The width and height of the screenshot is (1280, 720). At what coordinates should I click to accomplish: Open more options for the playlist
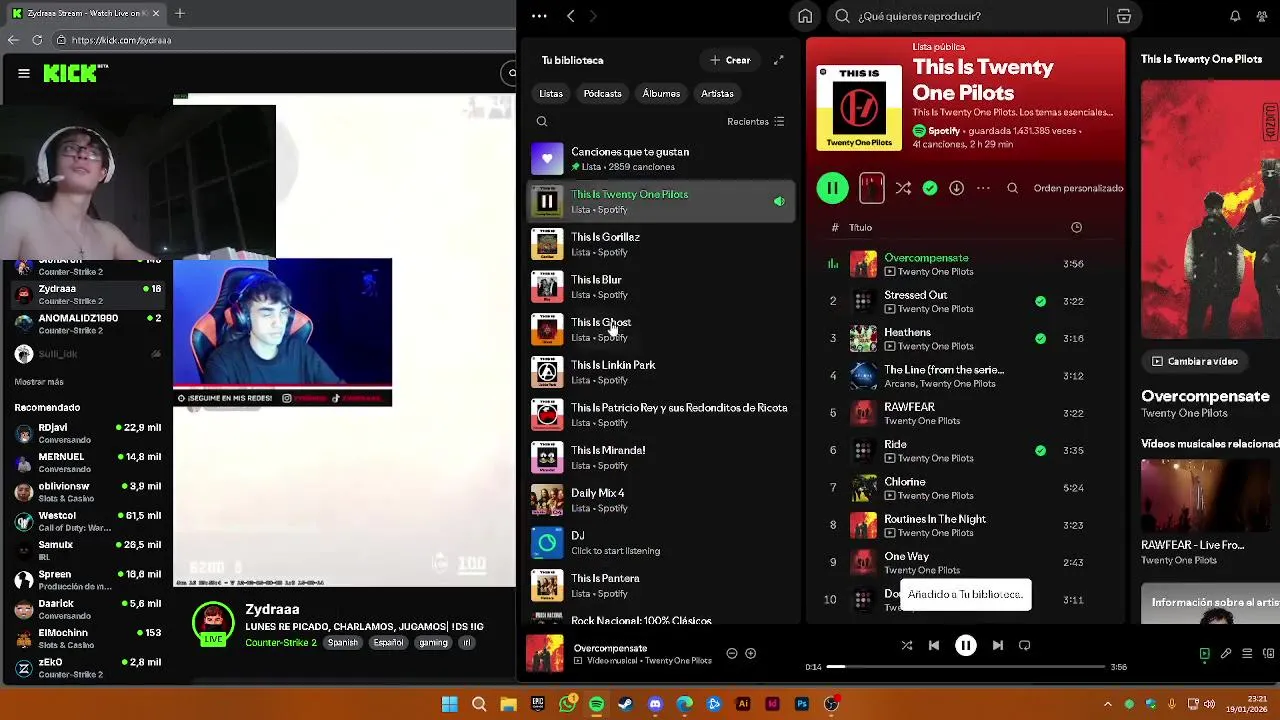[x=983, y=188]
